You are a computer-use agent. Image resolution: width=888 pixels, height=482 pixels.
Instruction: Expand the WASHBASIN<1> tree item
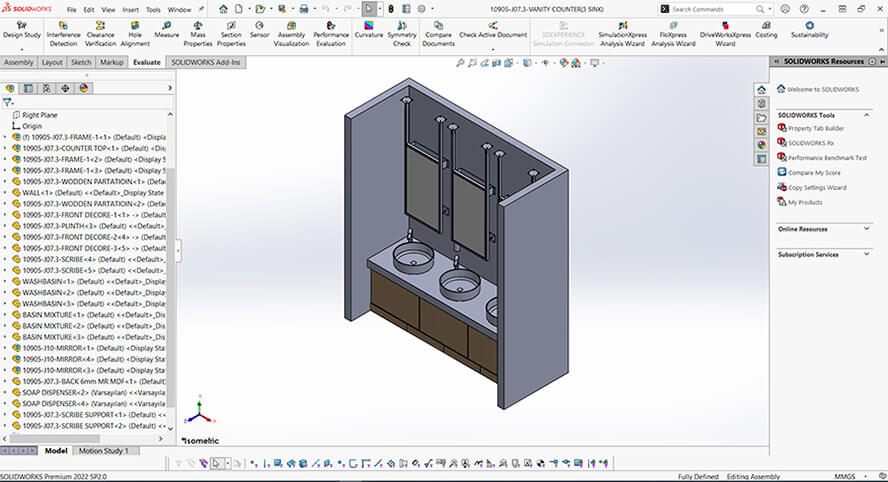[5, 281]
